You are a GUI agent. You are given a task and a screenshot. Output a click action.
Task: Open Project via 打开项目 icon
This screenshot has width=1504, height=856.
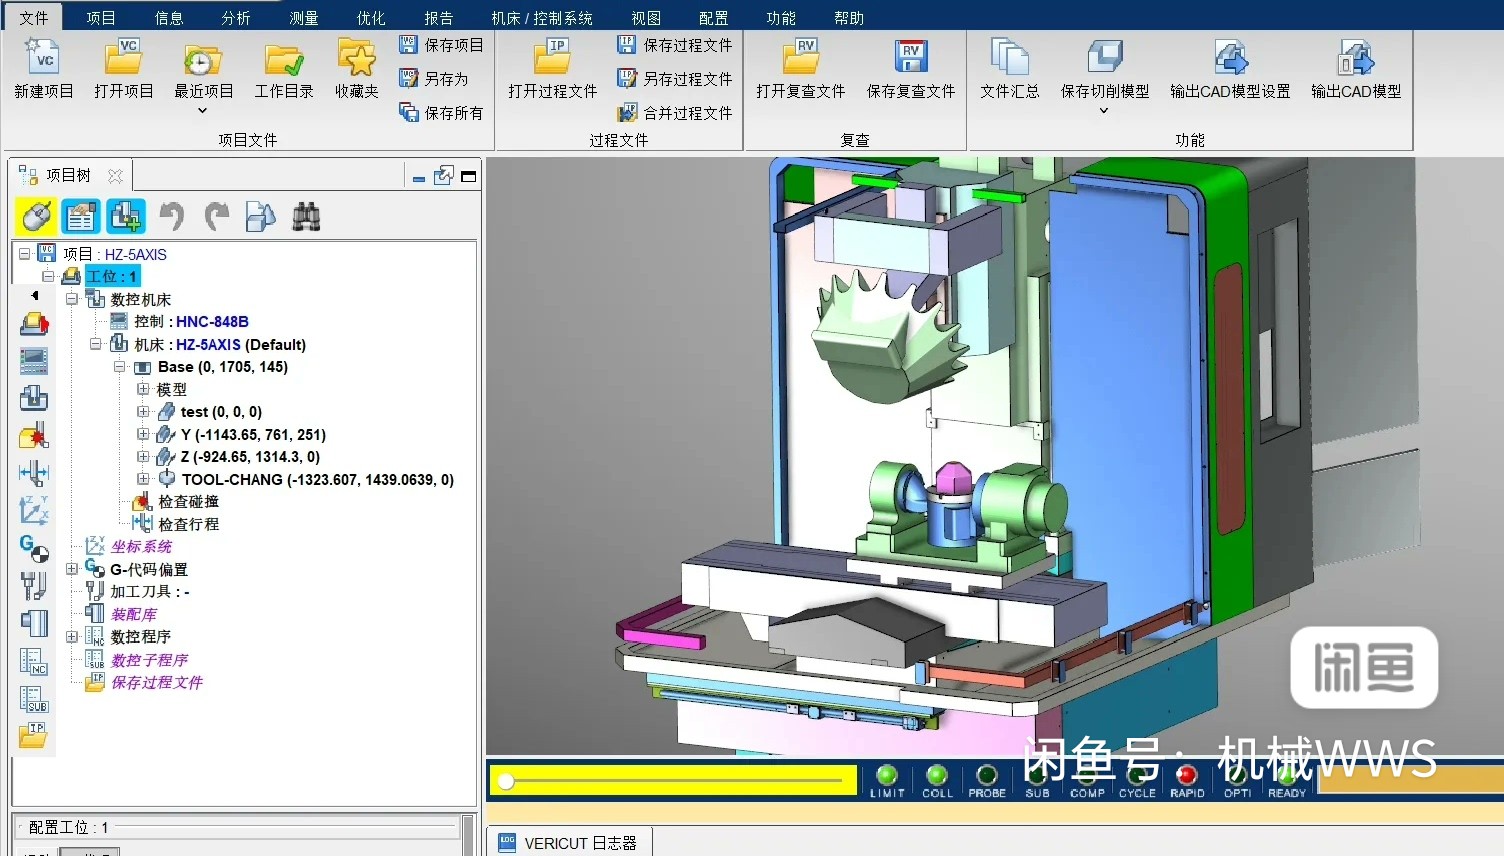[124, 58]
